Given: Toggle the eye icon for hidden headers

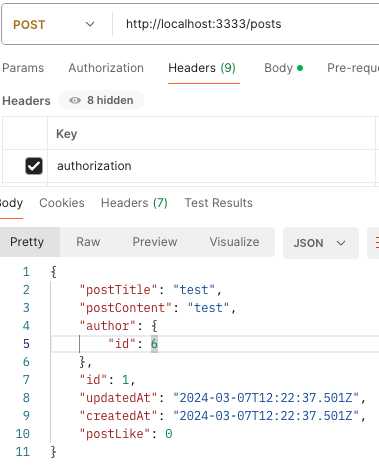Looking at the screenshot, I should [x=75, y=100].
